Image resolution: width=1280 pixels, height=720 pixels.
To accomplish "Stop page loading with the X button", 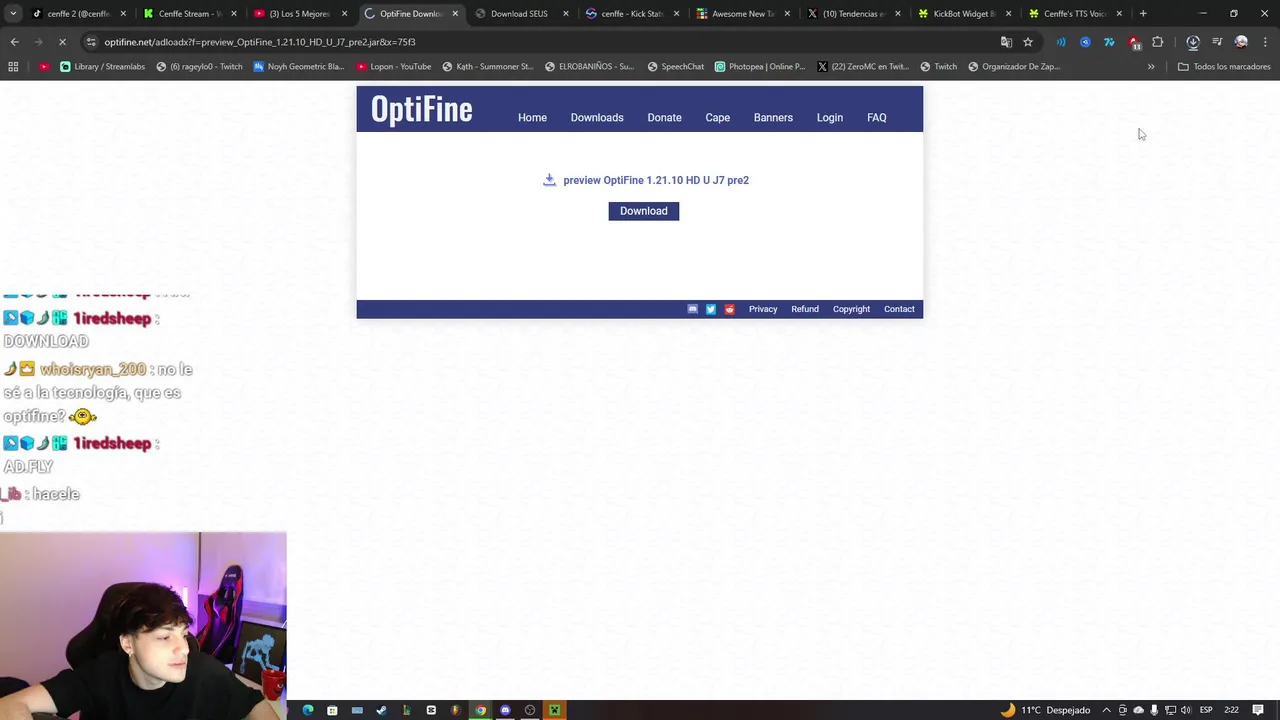I will coord(62,42).
